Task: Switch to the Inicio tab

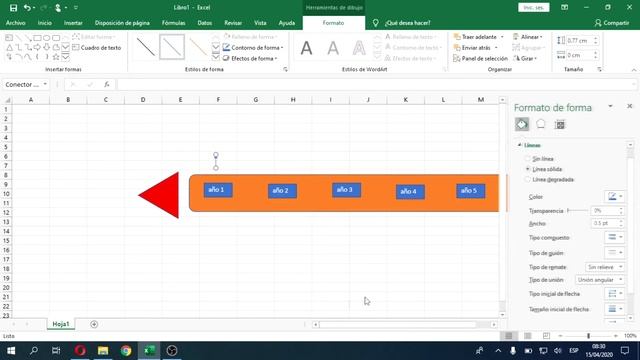Action: coord(44,23)
